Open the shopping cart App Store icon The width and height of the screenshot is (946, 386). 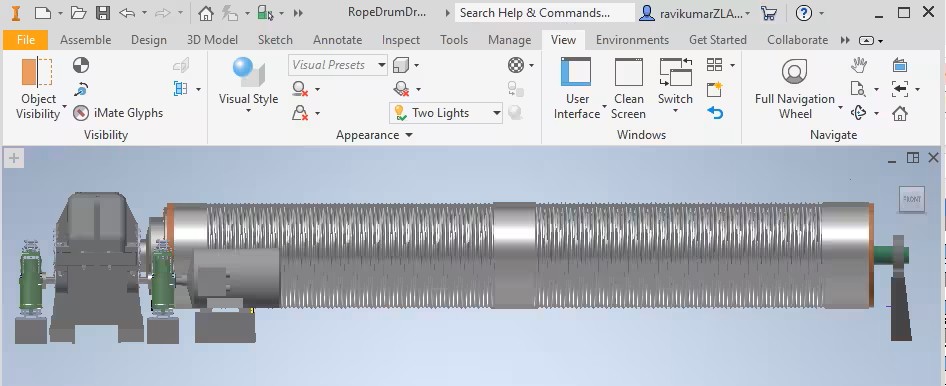(769, 13)
